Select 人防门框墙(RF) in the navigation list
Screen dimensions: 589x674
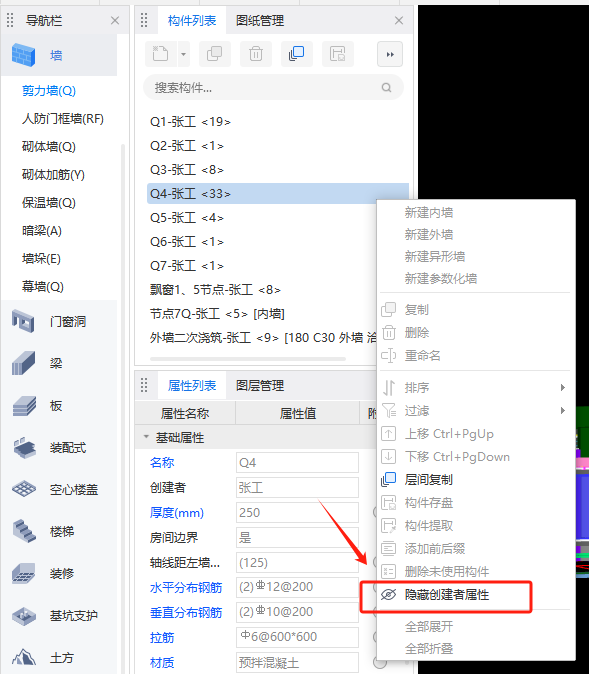(63, 119)
